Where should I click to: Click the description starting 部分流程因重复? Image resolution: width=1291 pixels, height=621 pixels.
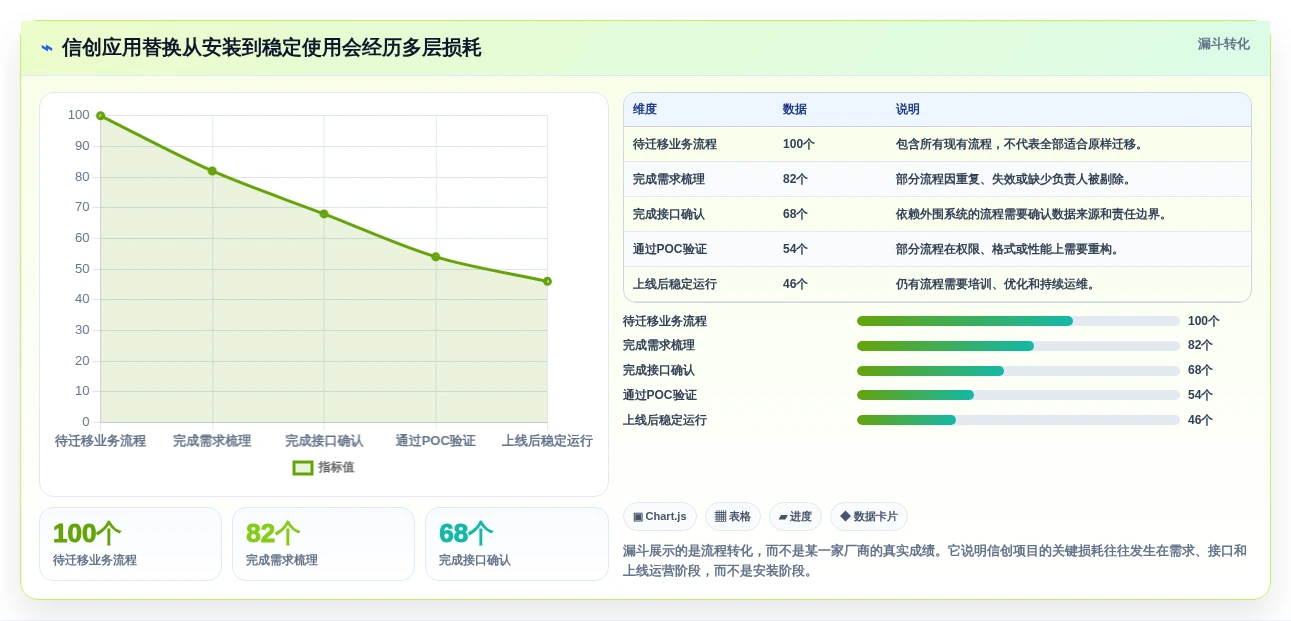point(1015,179)
